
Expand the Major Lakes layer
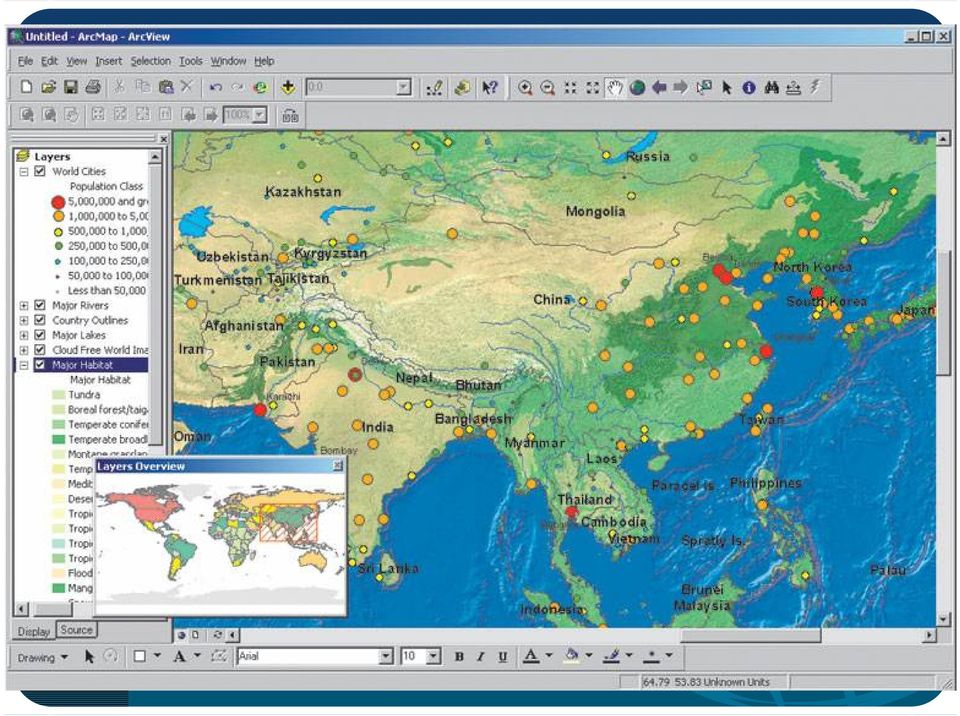24,335
